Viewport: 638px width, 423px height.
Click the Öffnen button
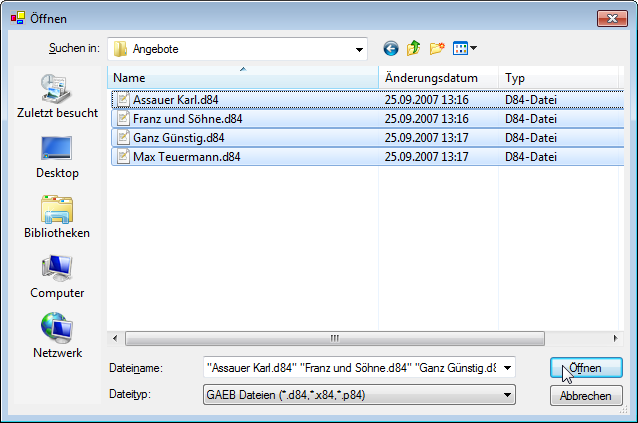pos(586,368)
